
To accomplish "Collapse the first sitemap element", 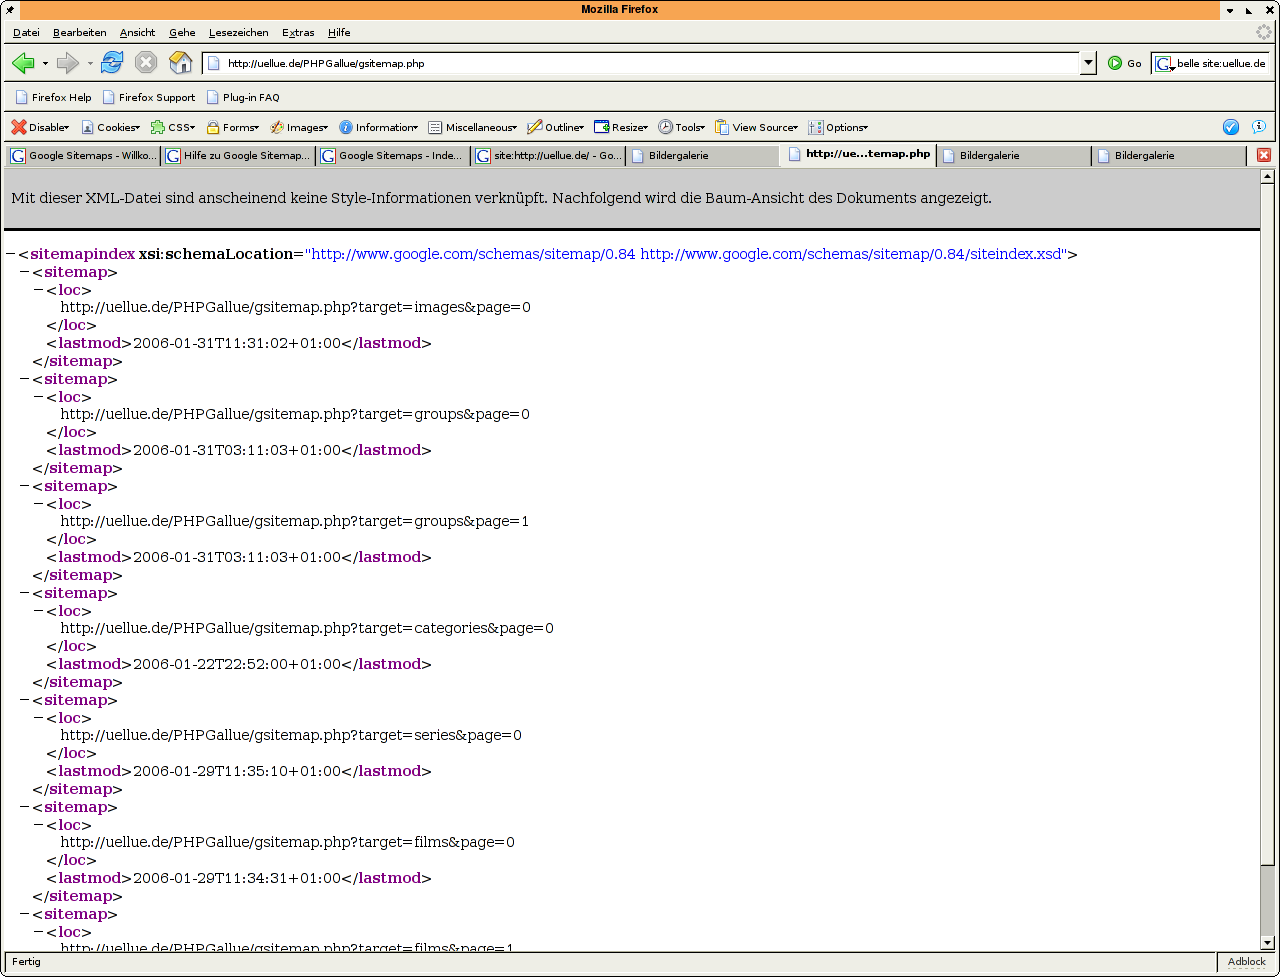I will coord(24,272).
